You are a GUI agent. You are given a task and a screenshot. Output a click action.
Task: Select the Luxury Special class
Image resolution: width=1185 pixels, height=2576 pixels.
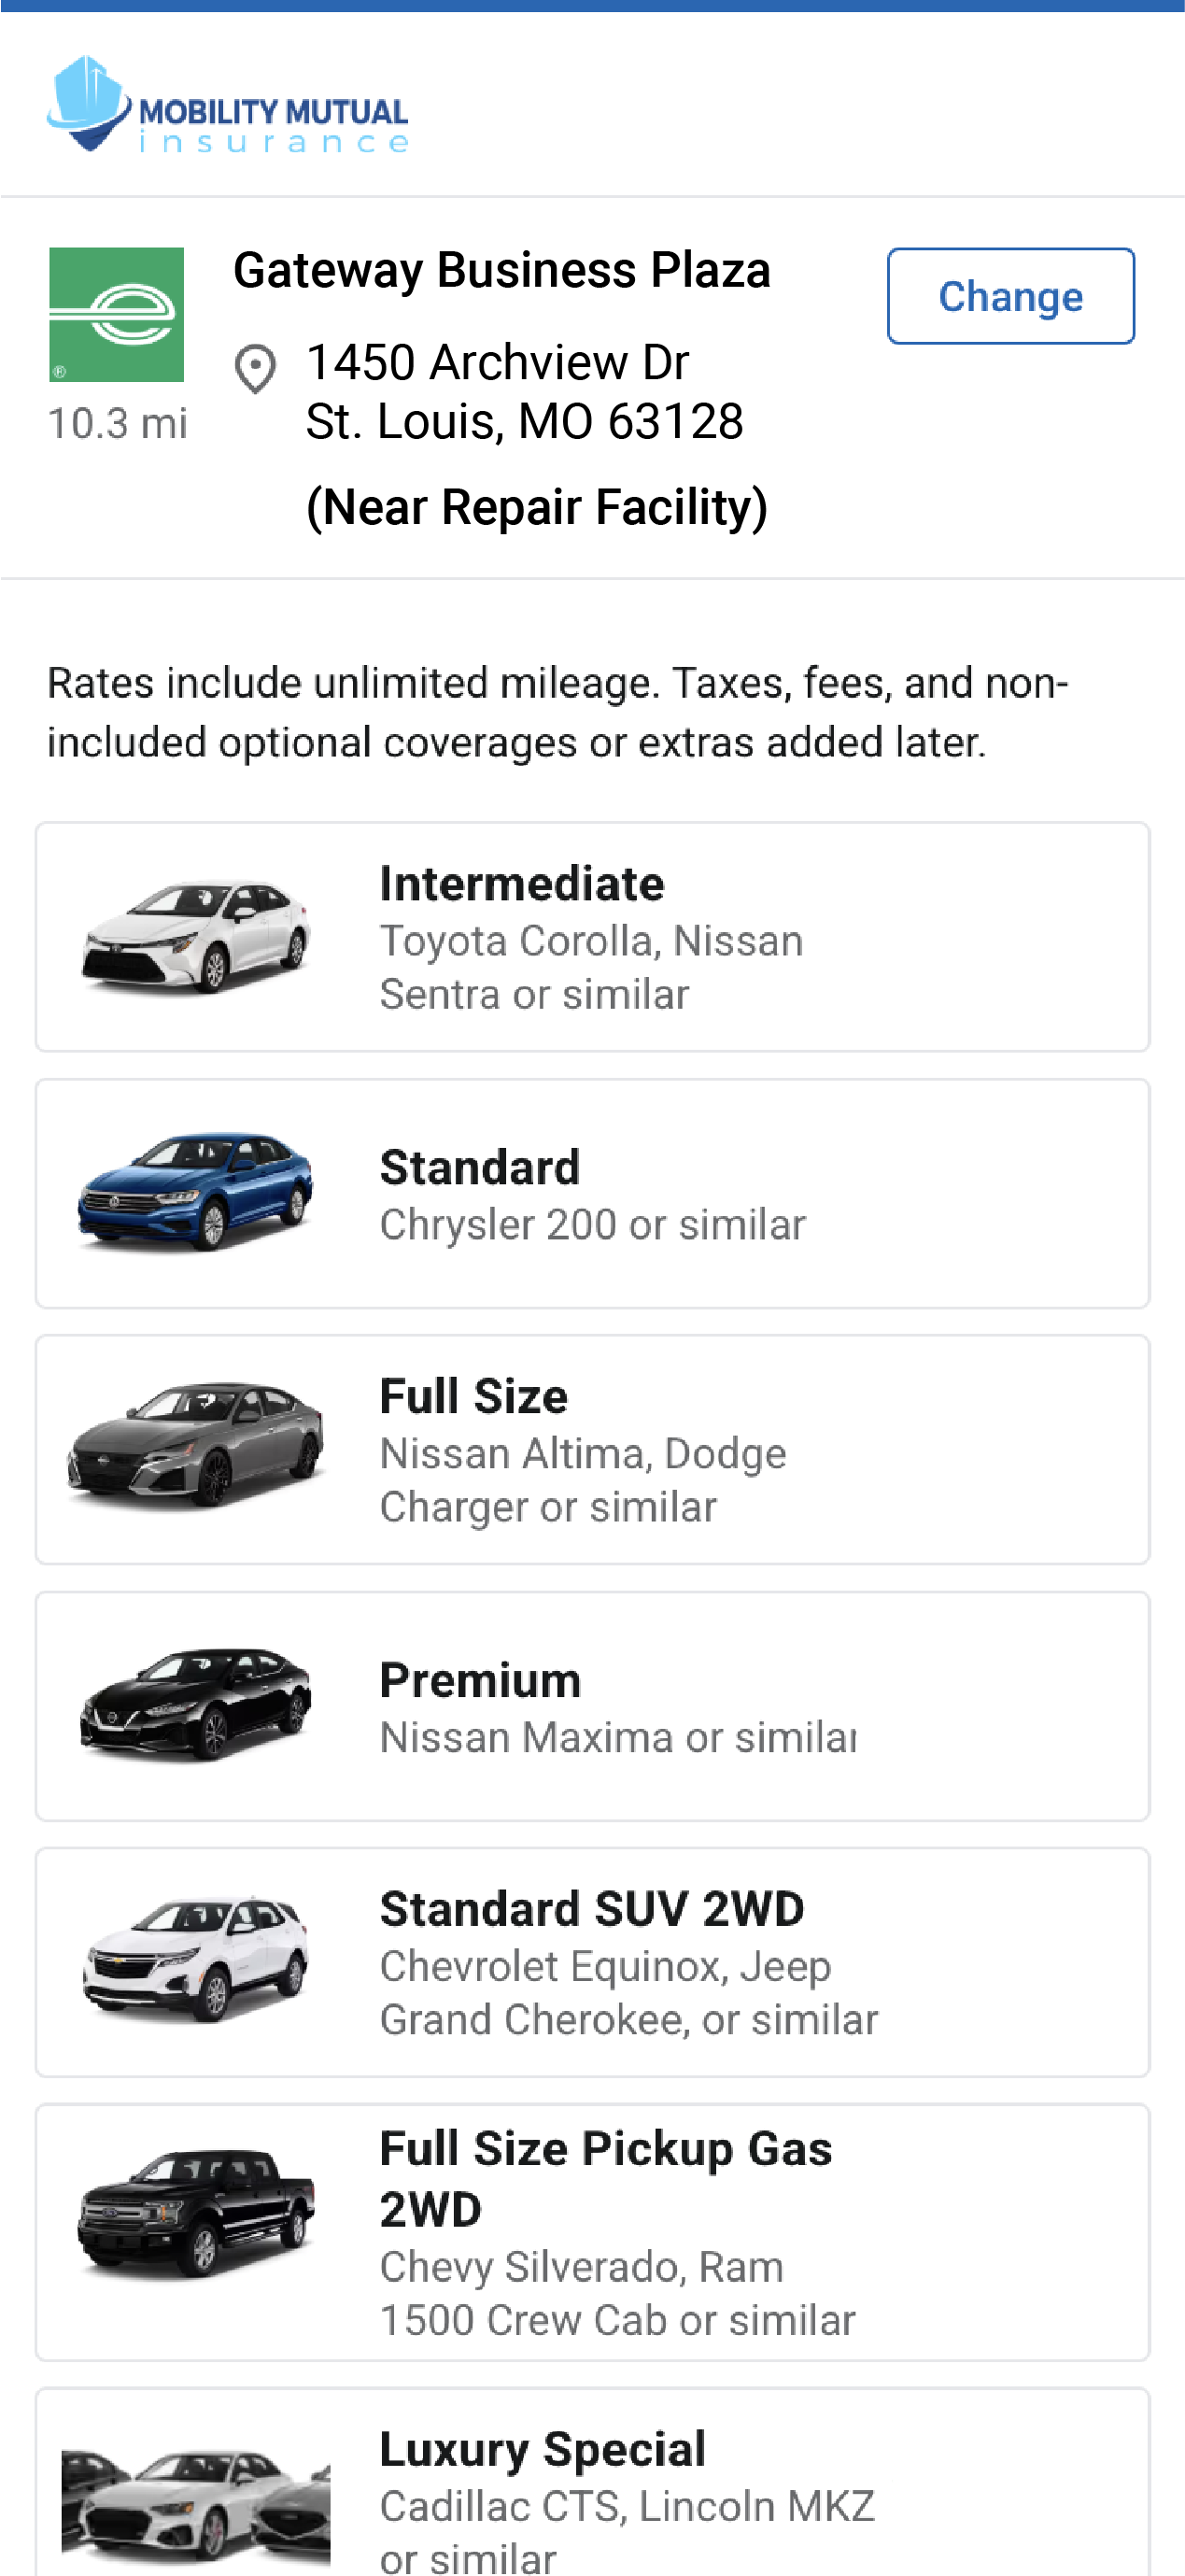coord(592,2482)
